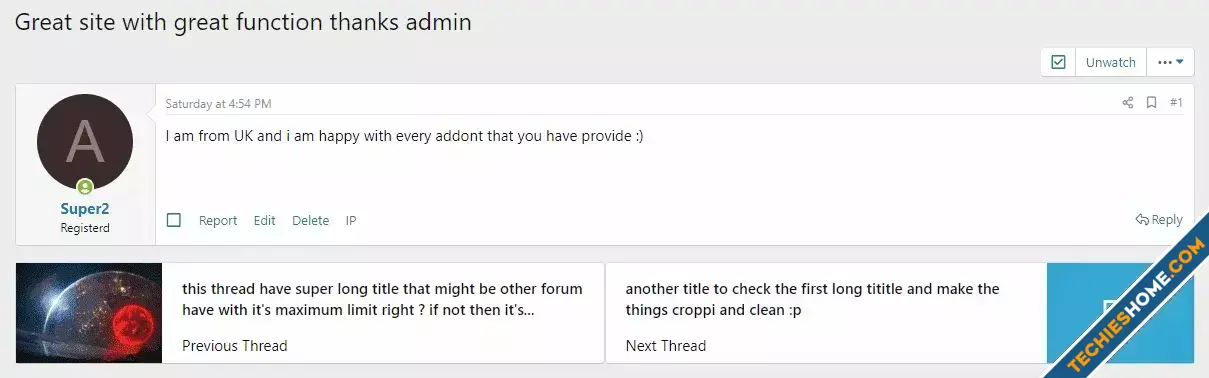View the poster's IP
Image resolution: width=1209 pixels, height=378 pixels.
(x=351, y=220)
